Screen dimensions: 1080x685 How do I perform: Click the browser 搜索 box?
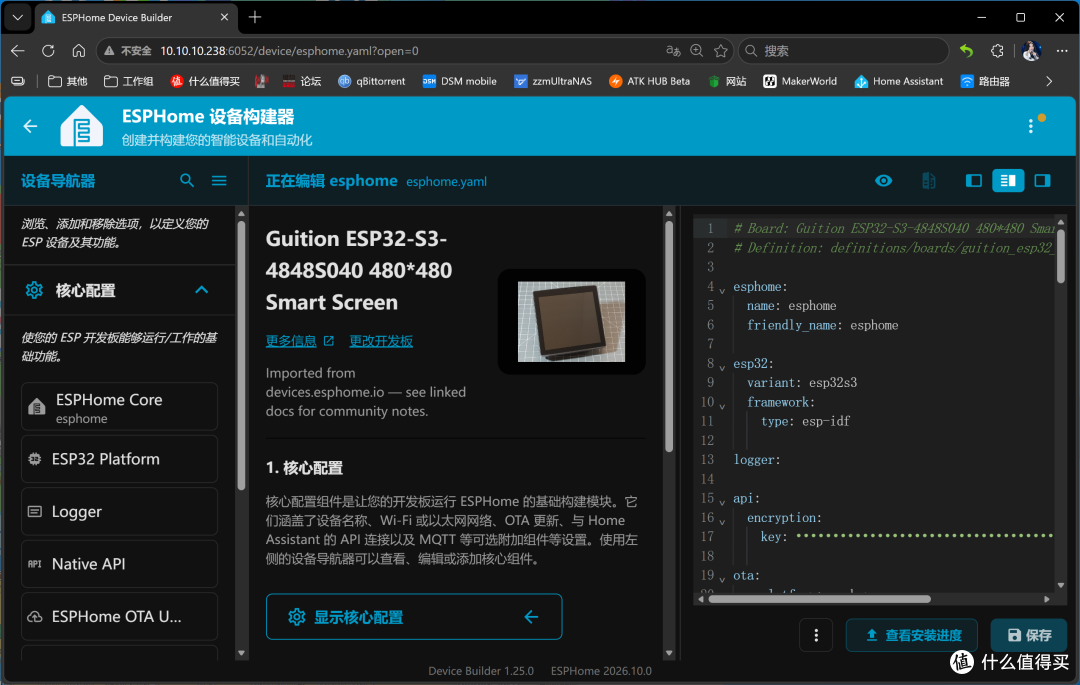pyautogui.click(x=844, y=51)
